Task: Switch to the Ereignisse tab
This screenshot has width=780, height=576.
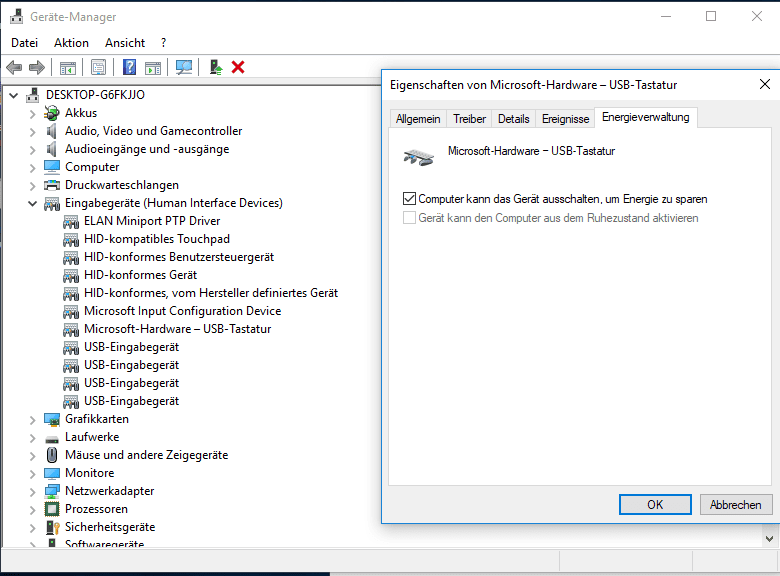Action: click(565, 119)
